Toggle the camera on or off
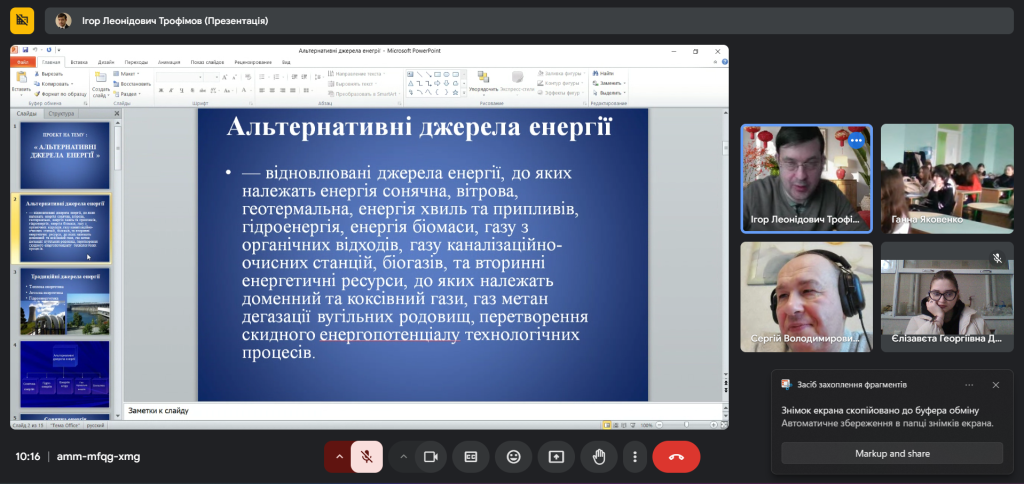The image size is (1024, 484). pos(431,457)
